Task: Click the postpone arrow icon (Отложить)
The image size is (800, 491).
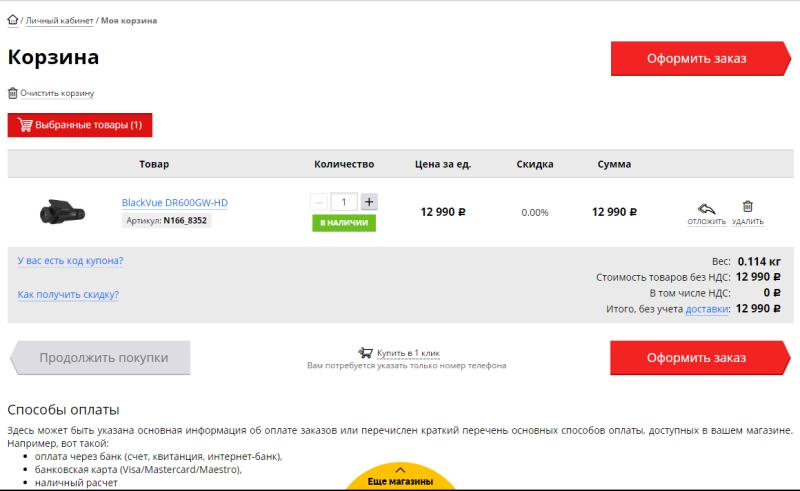Action: (x=706, y=208)
